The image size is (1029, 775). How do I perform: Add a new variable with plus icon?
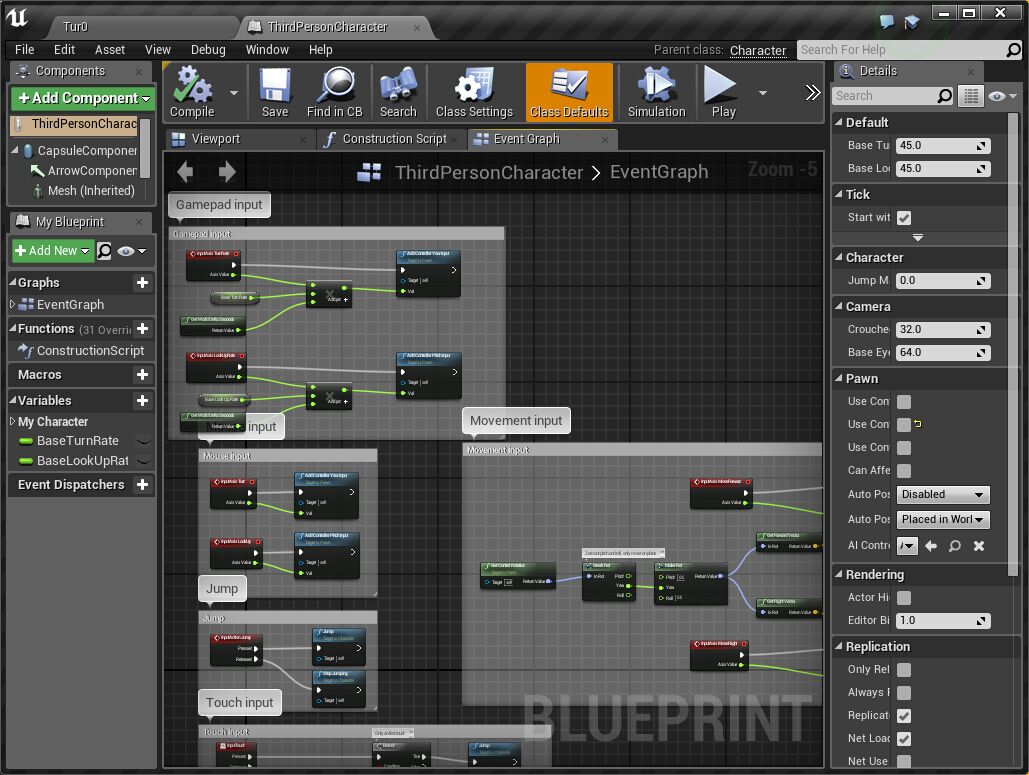[142, 400]
